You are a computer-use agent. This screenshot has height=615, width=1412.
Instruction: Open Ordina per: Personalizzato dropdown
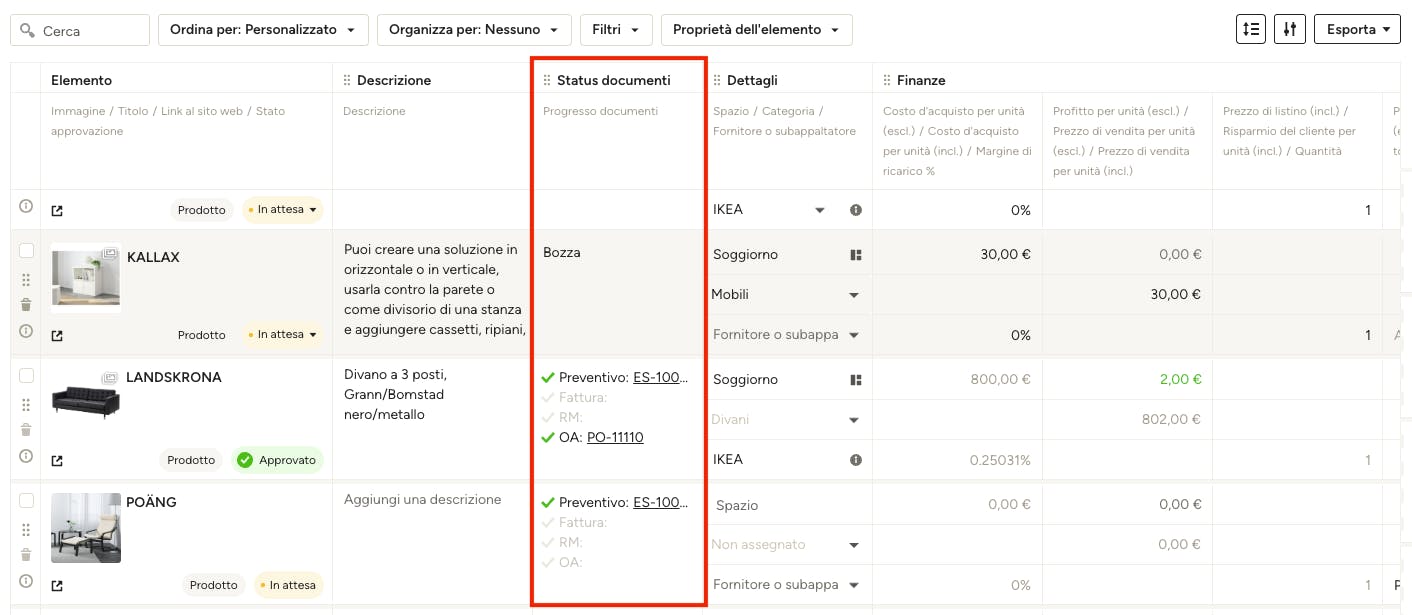tap(263, 30)
